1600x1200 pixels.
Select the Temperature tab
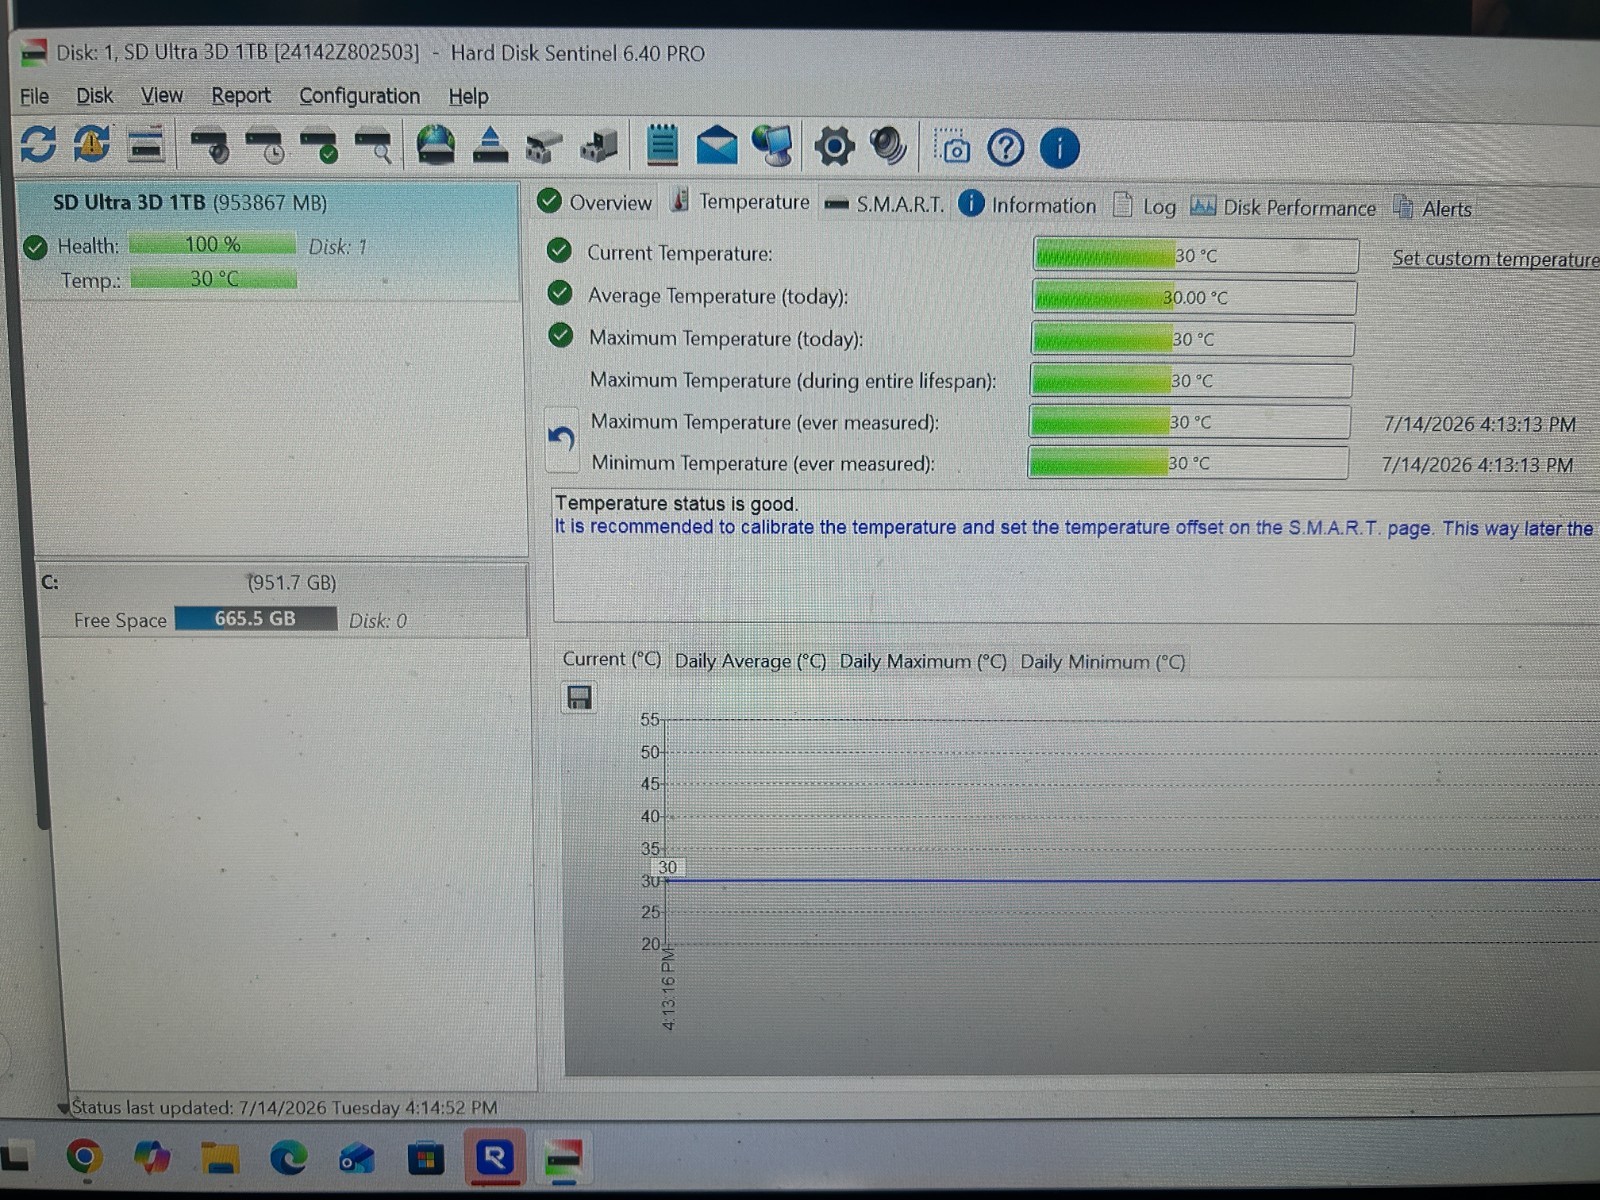tap(741, 202)
